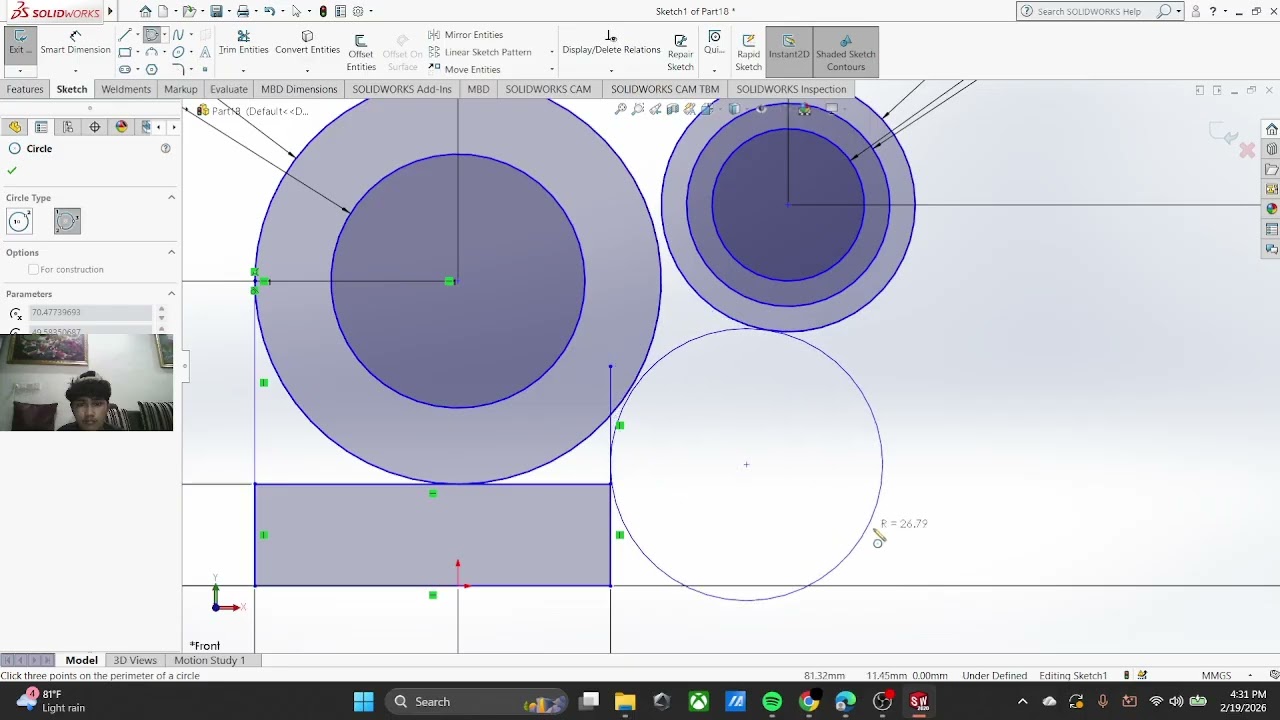The height and width of the screenshot is (720, 1280).
Task: Select the Ellipse tool
Action: 178,52
